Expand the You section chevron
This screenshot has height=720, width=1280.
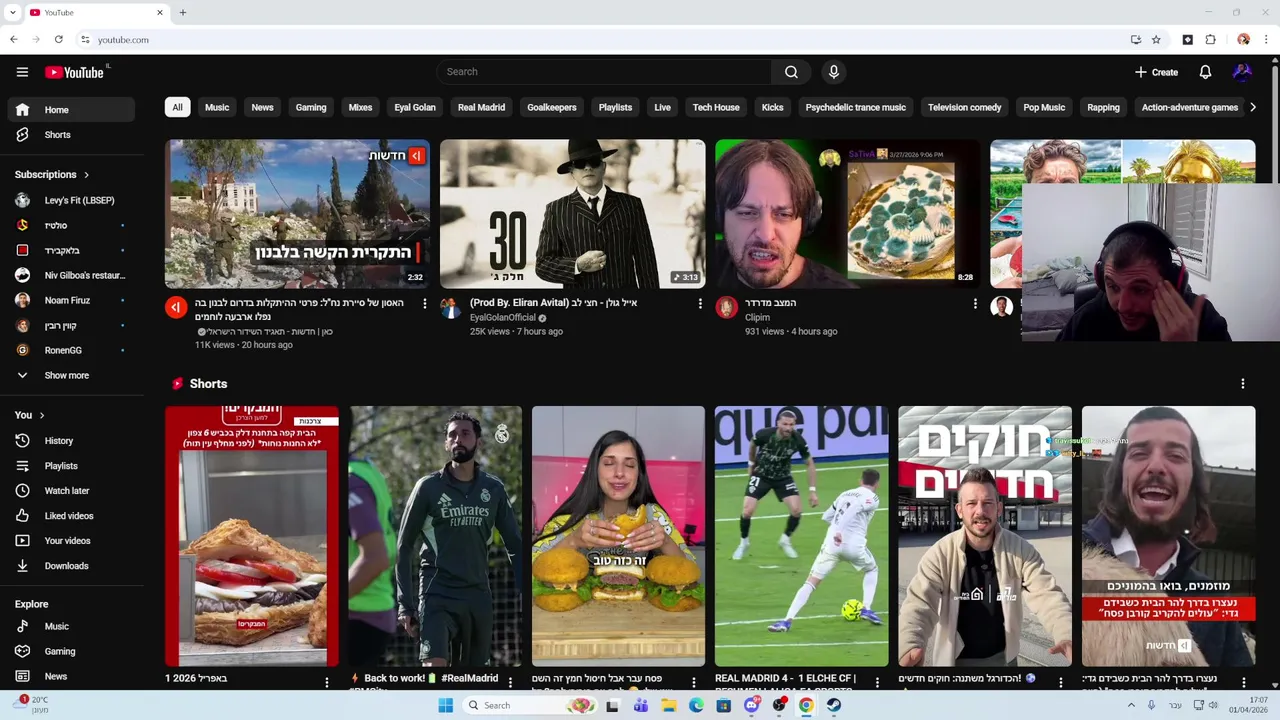pos(42,415)
